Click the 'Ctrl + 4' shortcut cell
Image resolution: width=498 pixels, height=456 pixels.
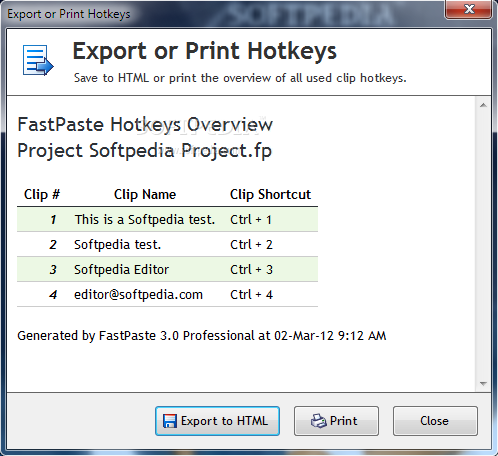(251, 295)
